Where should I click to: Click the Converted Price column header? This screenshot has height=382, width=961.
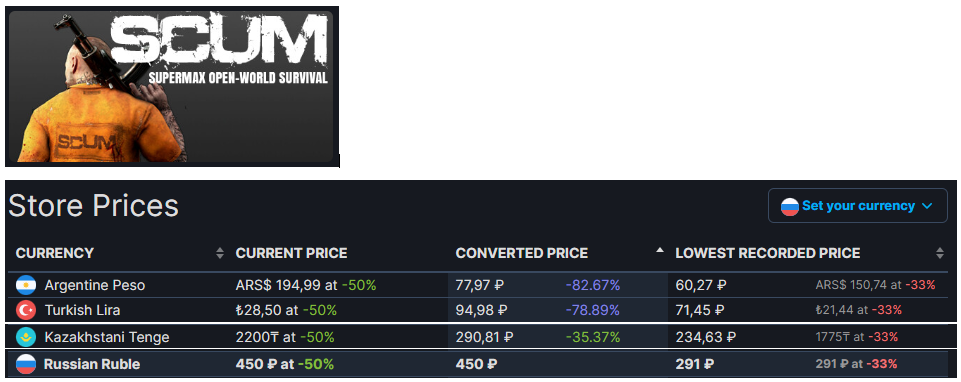[x=522, y=253]
